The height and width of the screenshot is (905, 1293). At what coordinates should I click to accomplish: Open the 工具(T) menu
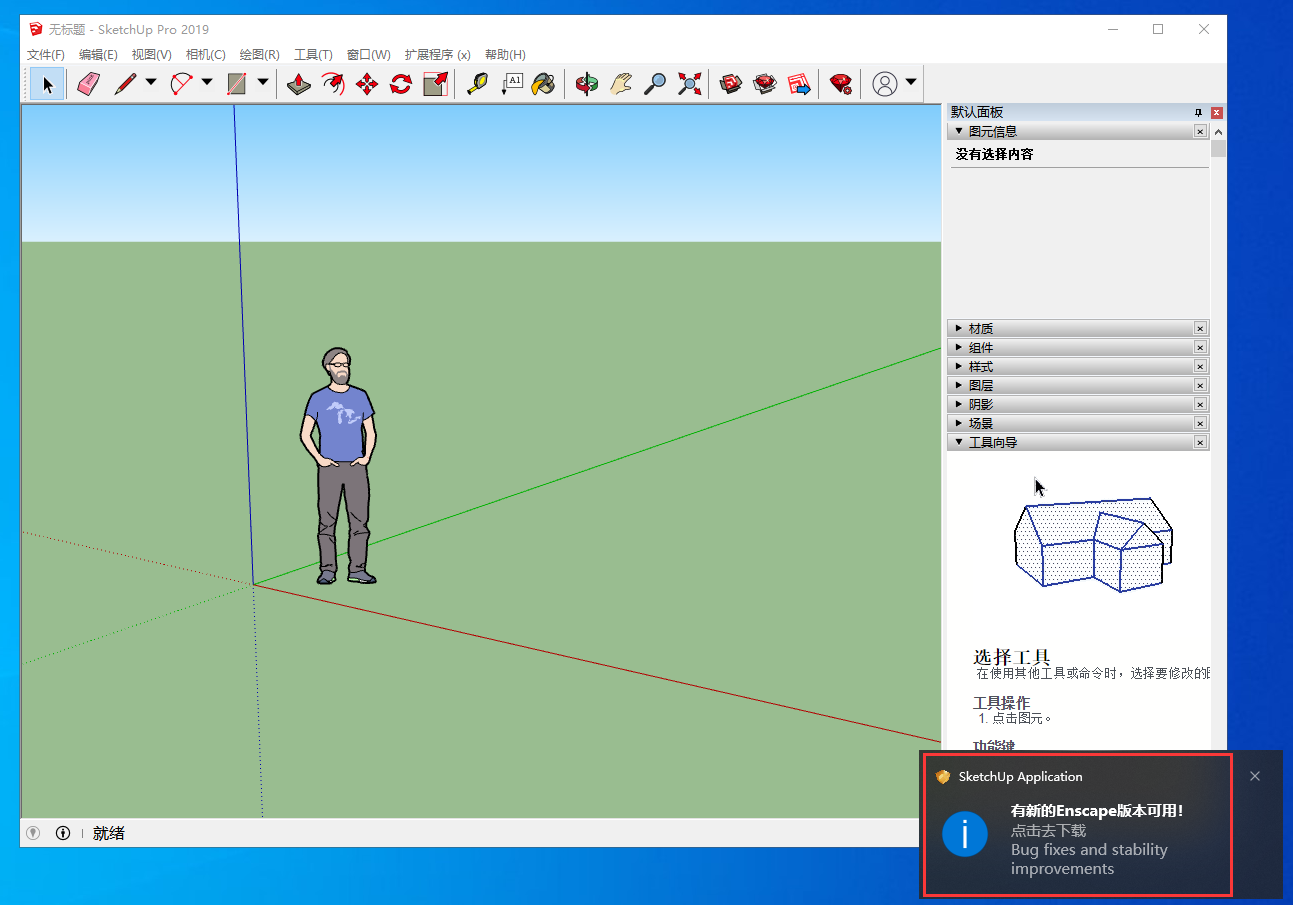click(313, 54)
